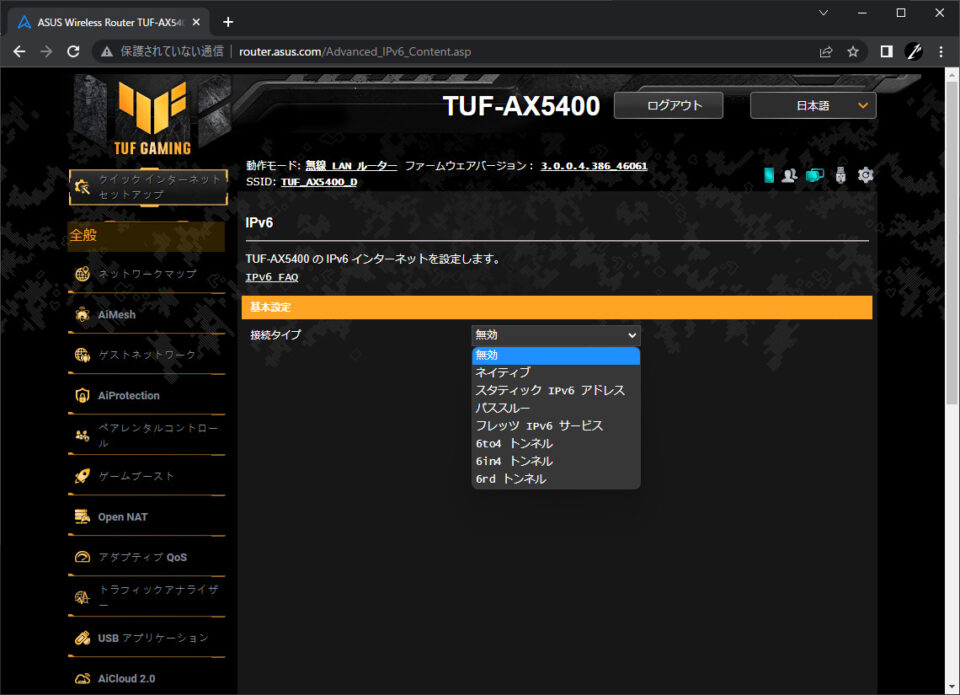Image resolution: width=960 pixels, height=695 pixels.
Task: Open the settings gear icon in the header
Action: tap(865, 175)
